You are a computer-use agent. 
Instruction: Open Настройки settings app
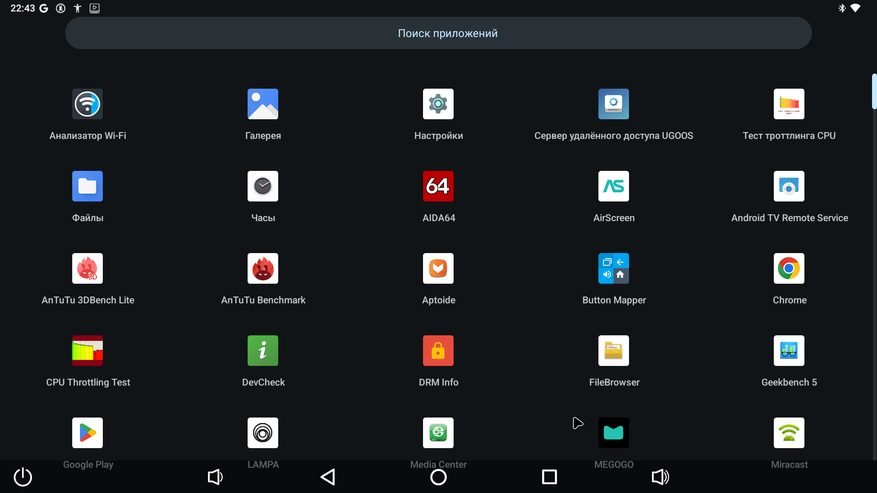438,104
